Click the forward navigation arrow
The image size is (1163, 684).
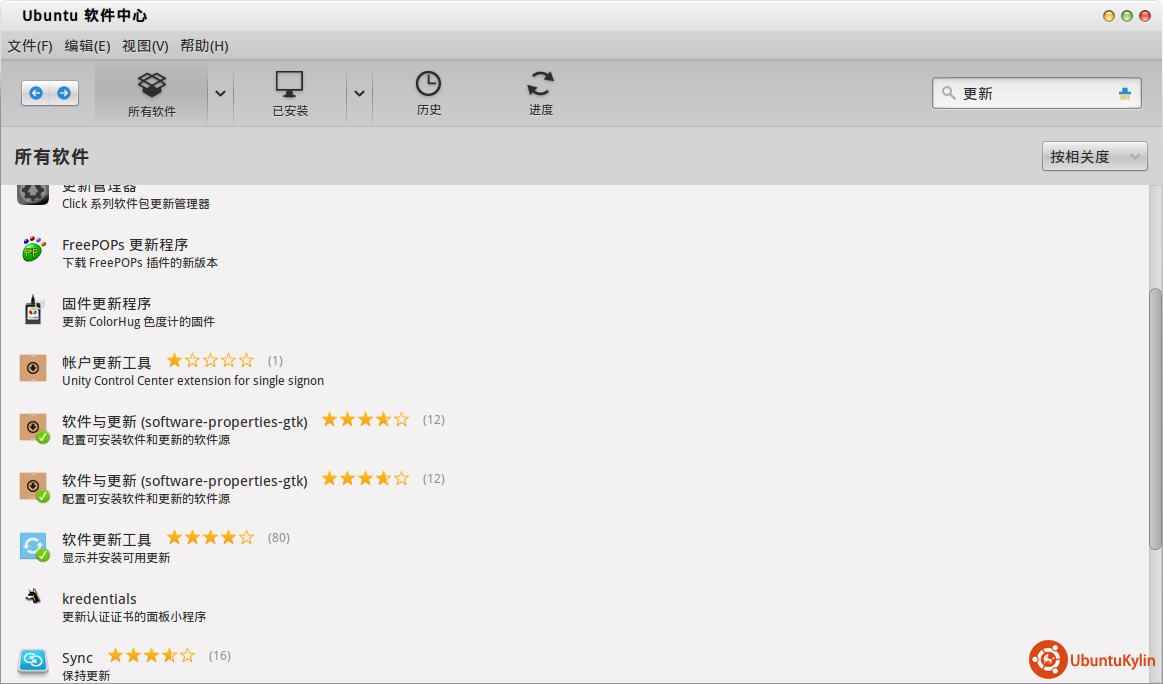(x=64, y=93)
